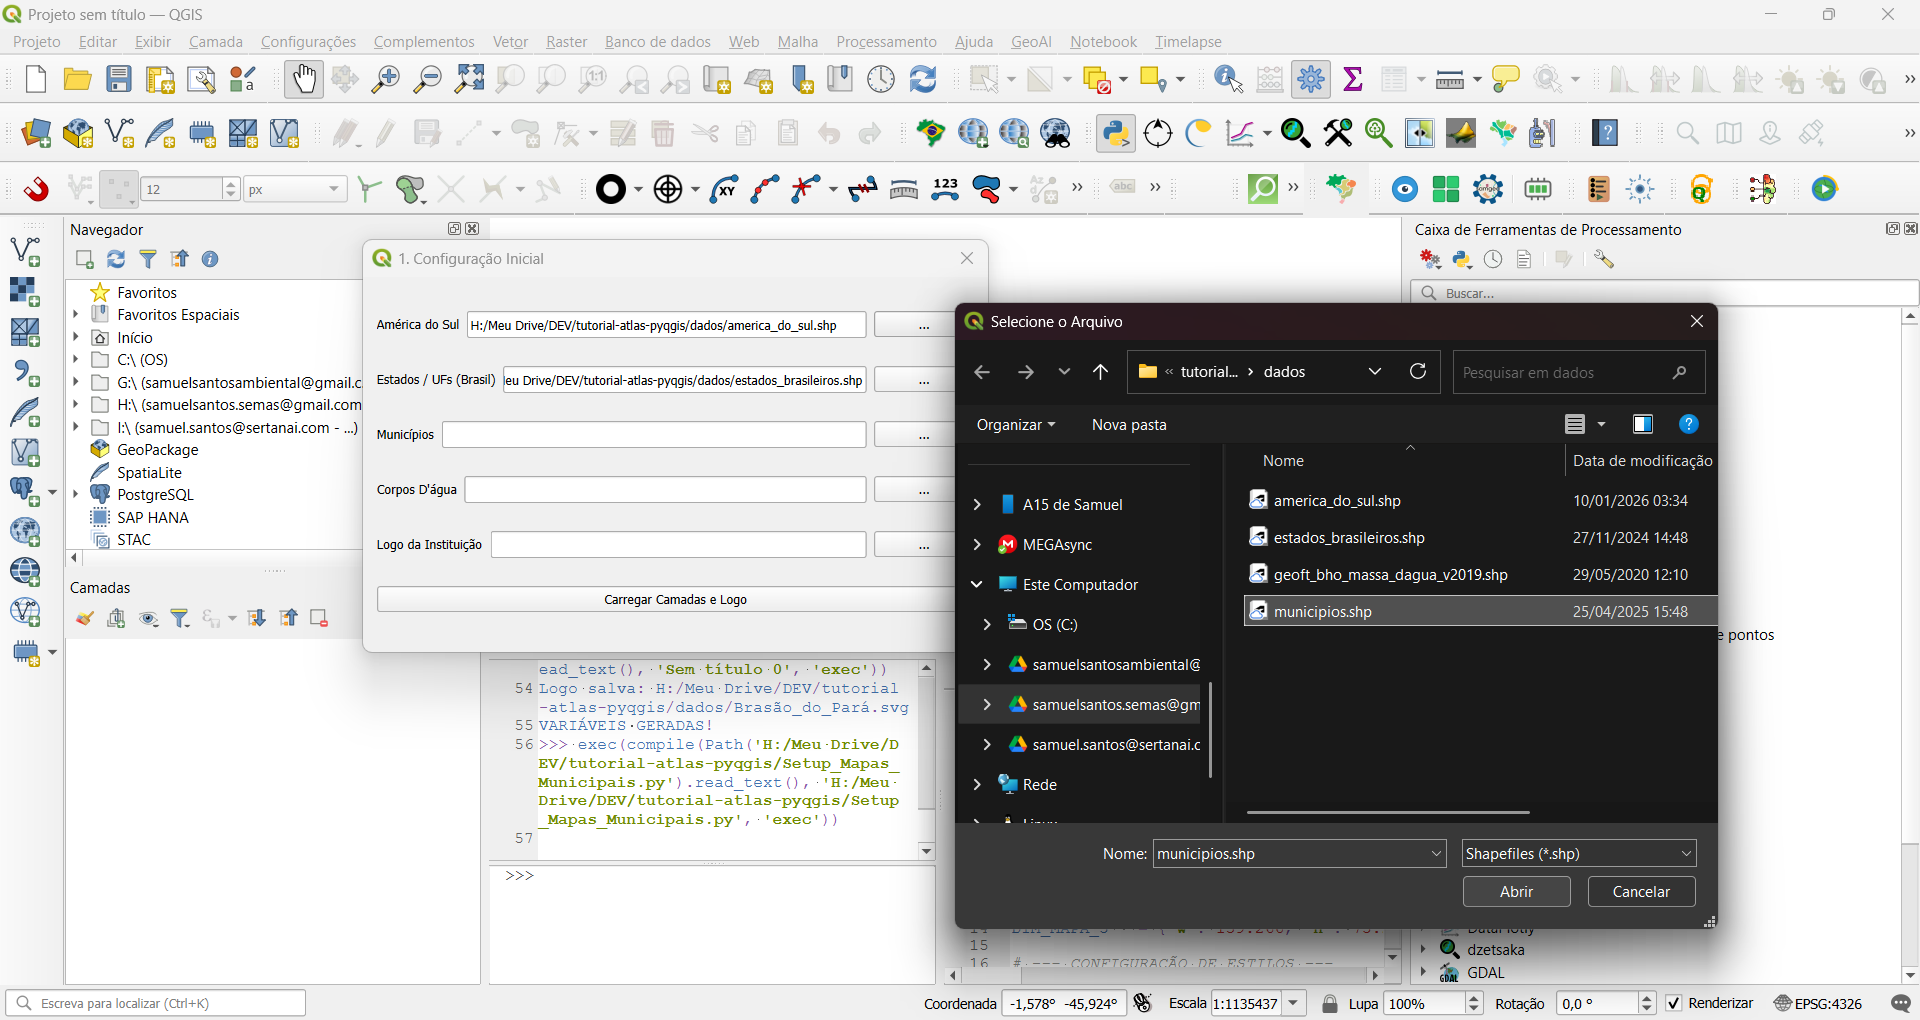Open the Measure Line tool

1452,79
